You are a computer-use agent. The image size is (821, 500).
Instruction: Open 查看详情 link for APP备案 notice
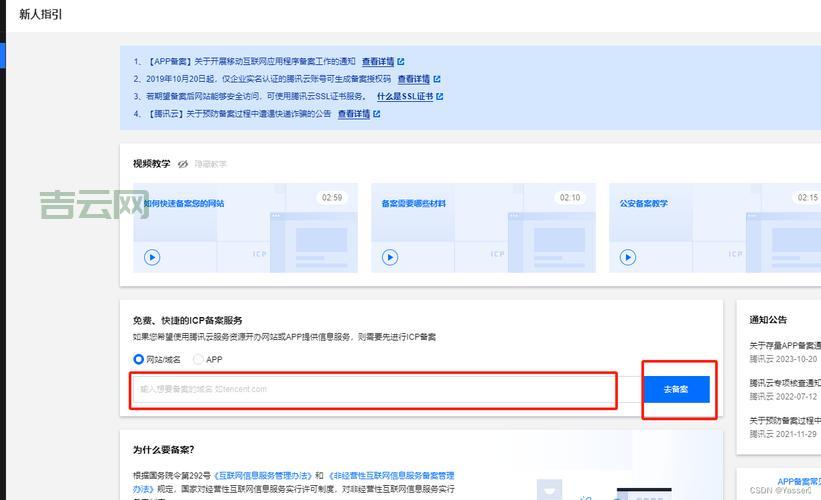378,61
